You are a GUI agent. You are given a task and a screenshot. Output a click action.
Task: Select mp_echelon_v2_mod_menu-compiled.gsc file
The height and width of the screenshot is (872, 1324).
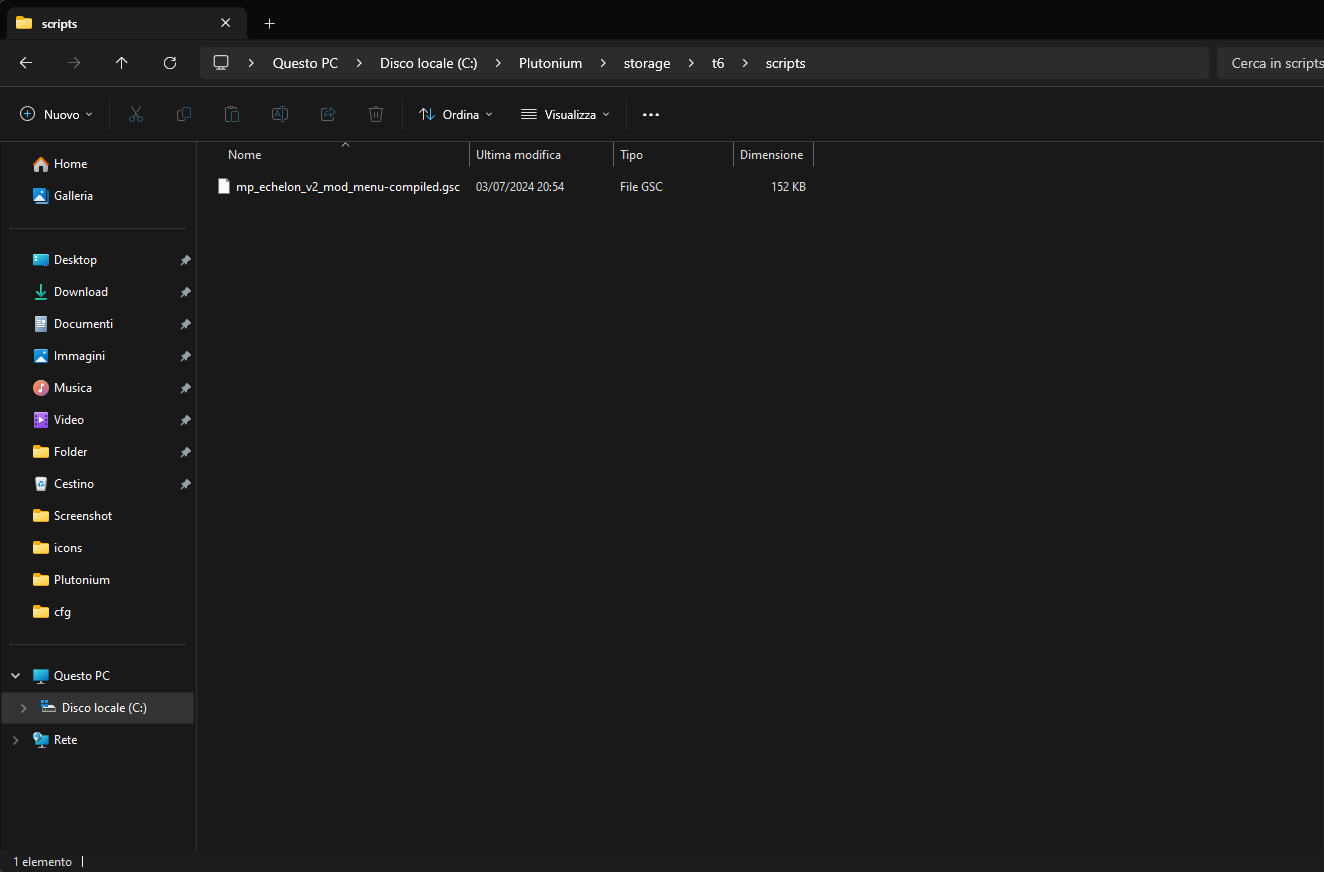pos(347,187)
